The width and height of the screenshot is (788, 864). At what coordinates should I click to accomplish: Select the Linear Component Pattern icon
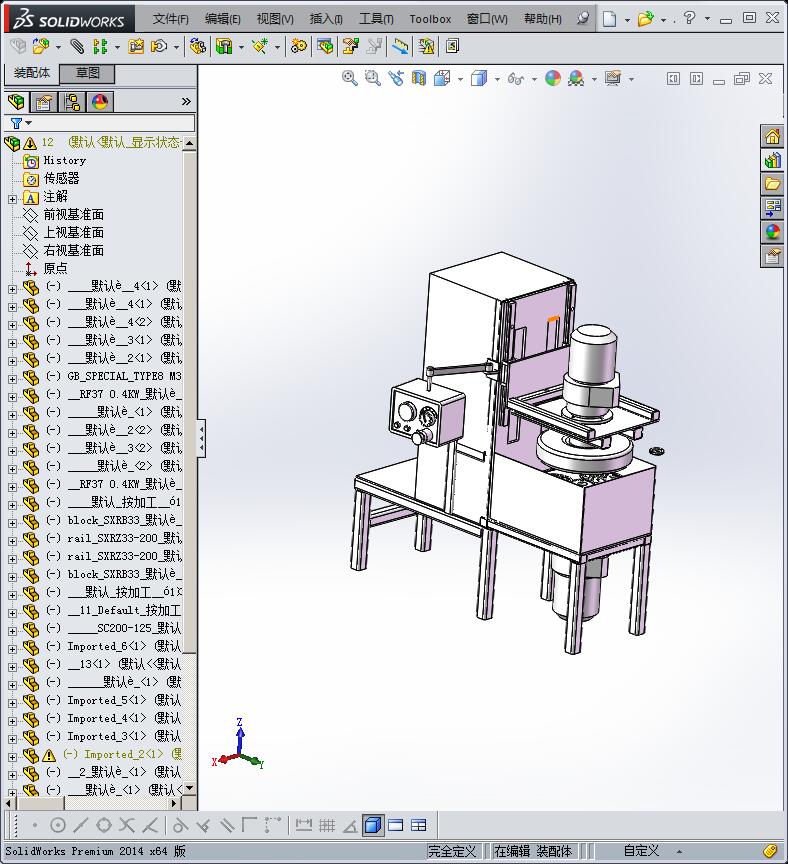pyautogui.click(x=100, y=46)
